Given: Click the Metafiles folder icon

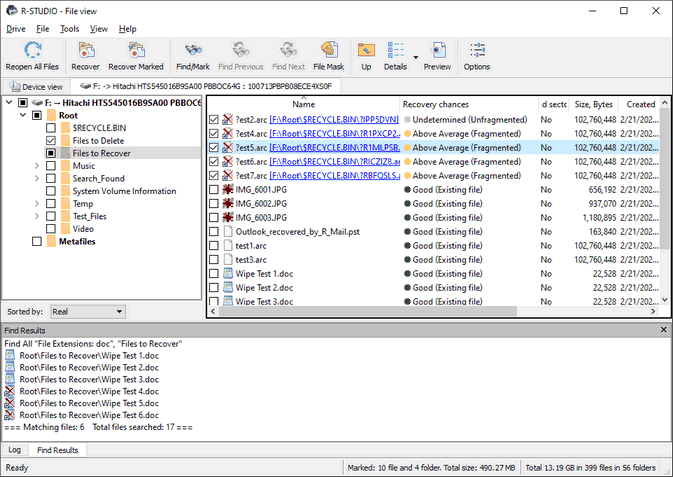Looking at the screenshot, I should (x=52, y=241).
